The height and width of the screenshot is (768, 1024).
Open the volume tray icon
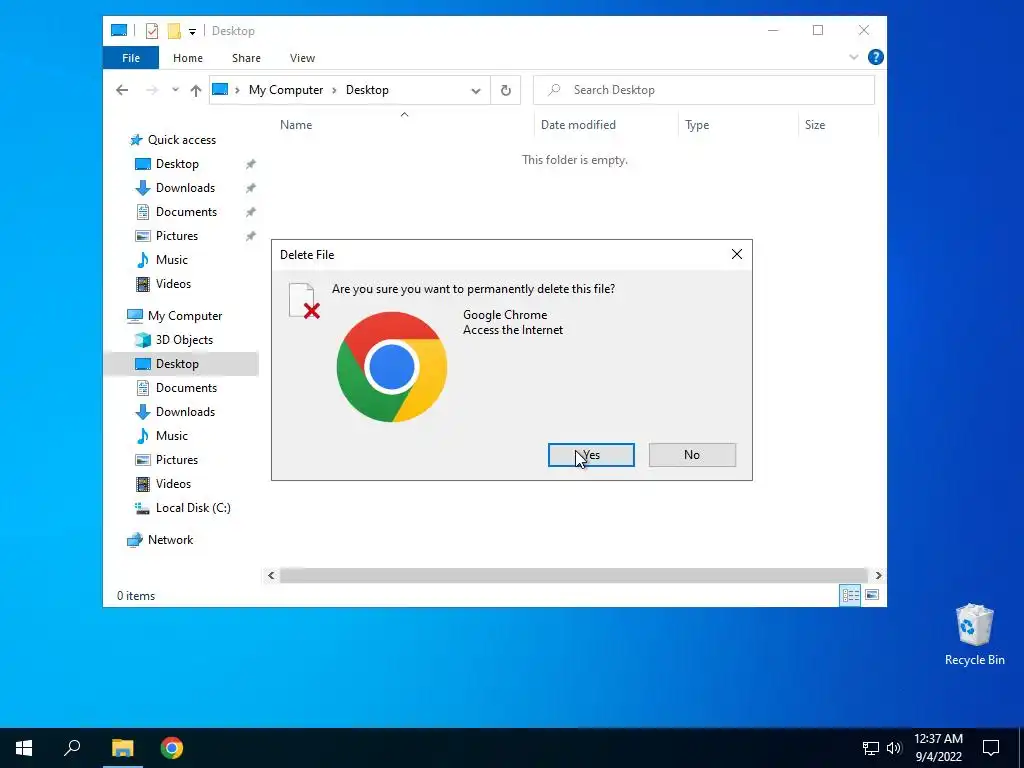tap(894, 748)
